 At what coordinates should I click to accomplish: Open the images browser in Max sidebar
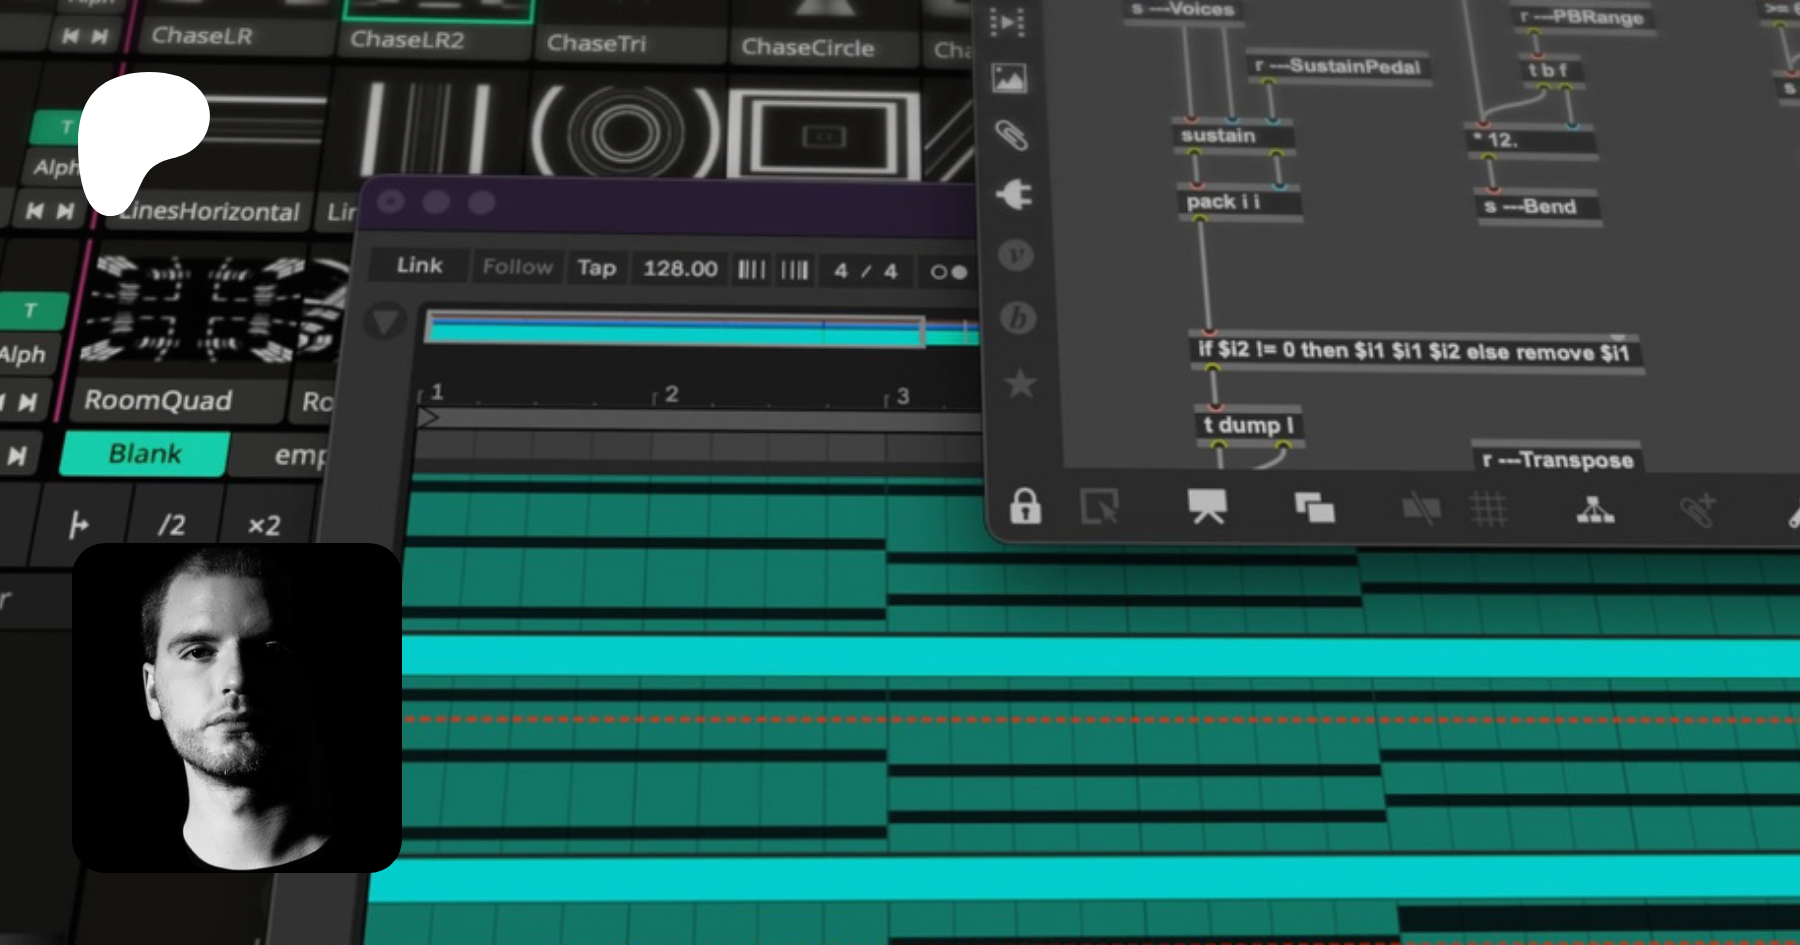coord(1009,78)
